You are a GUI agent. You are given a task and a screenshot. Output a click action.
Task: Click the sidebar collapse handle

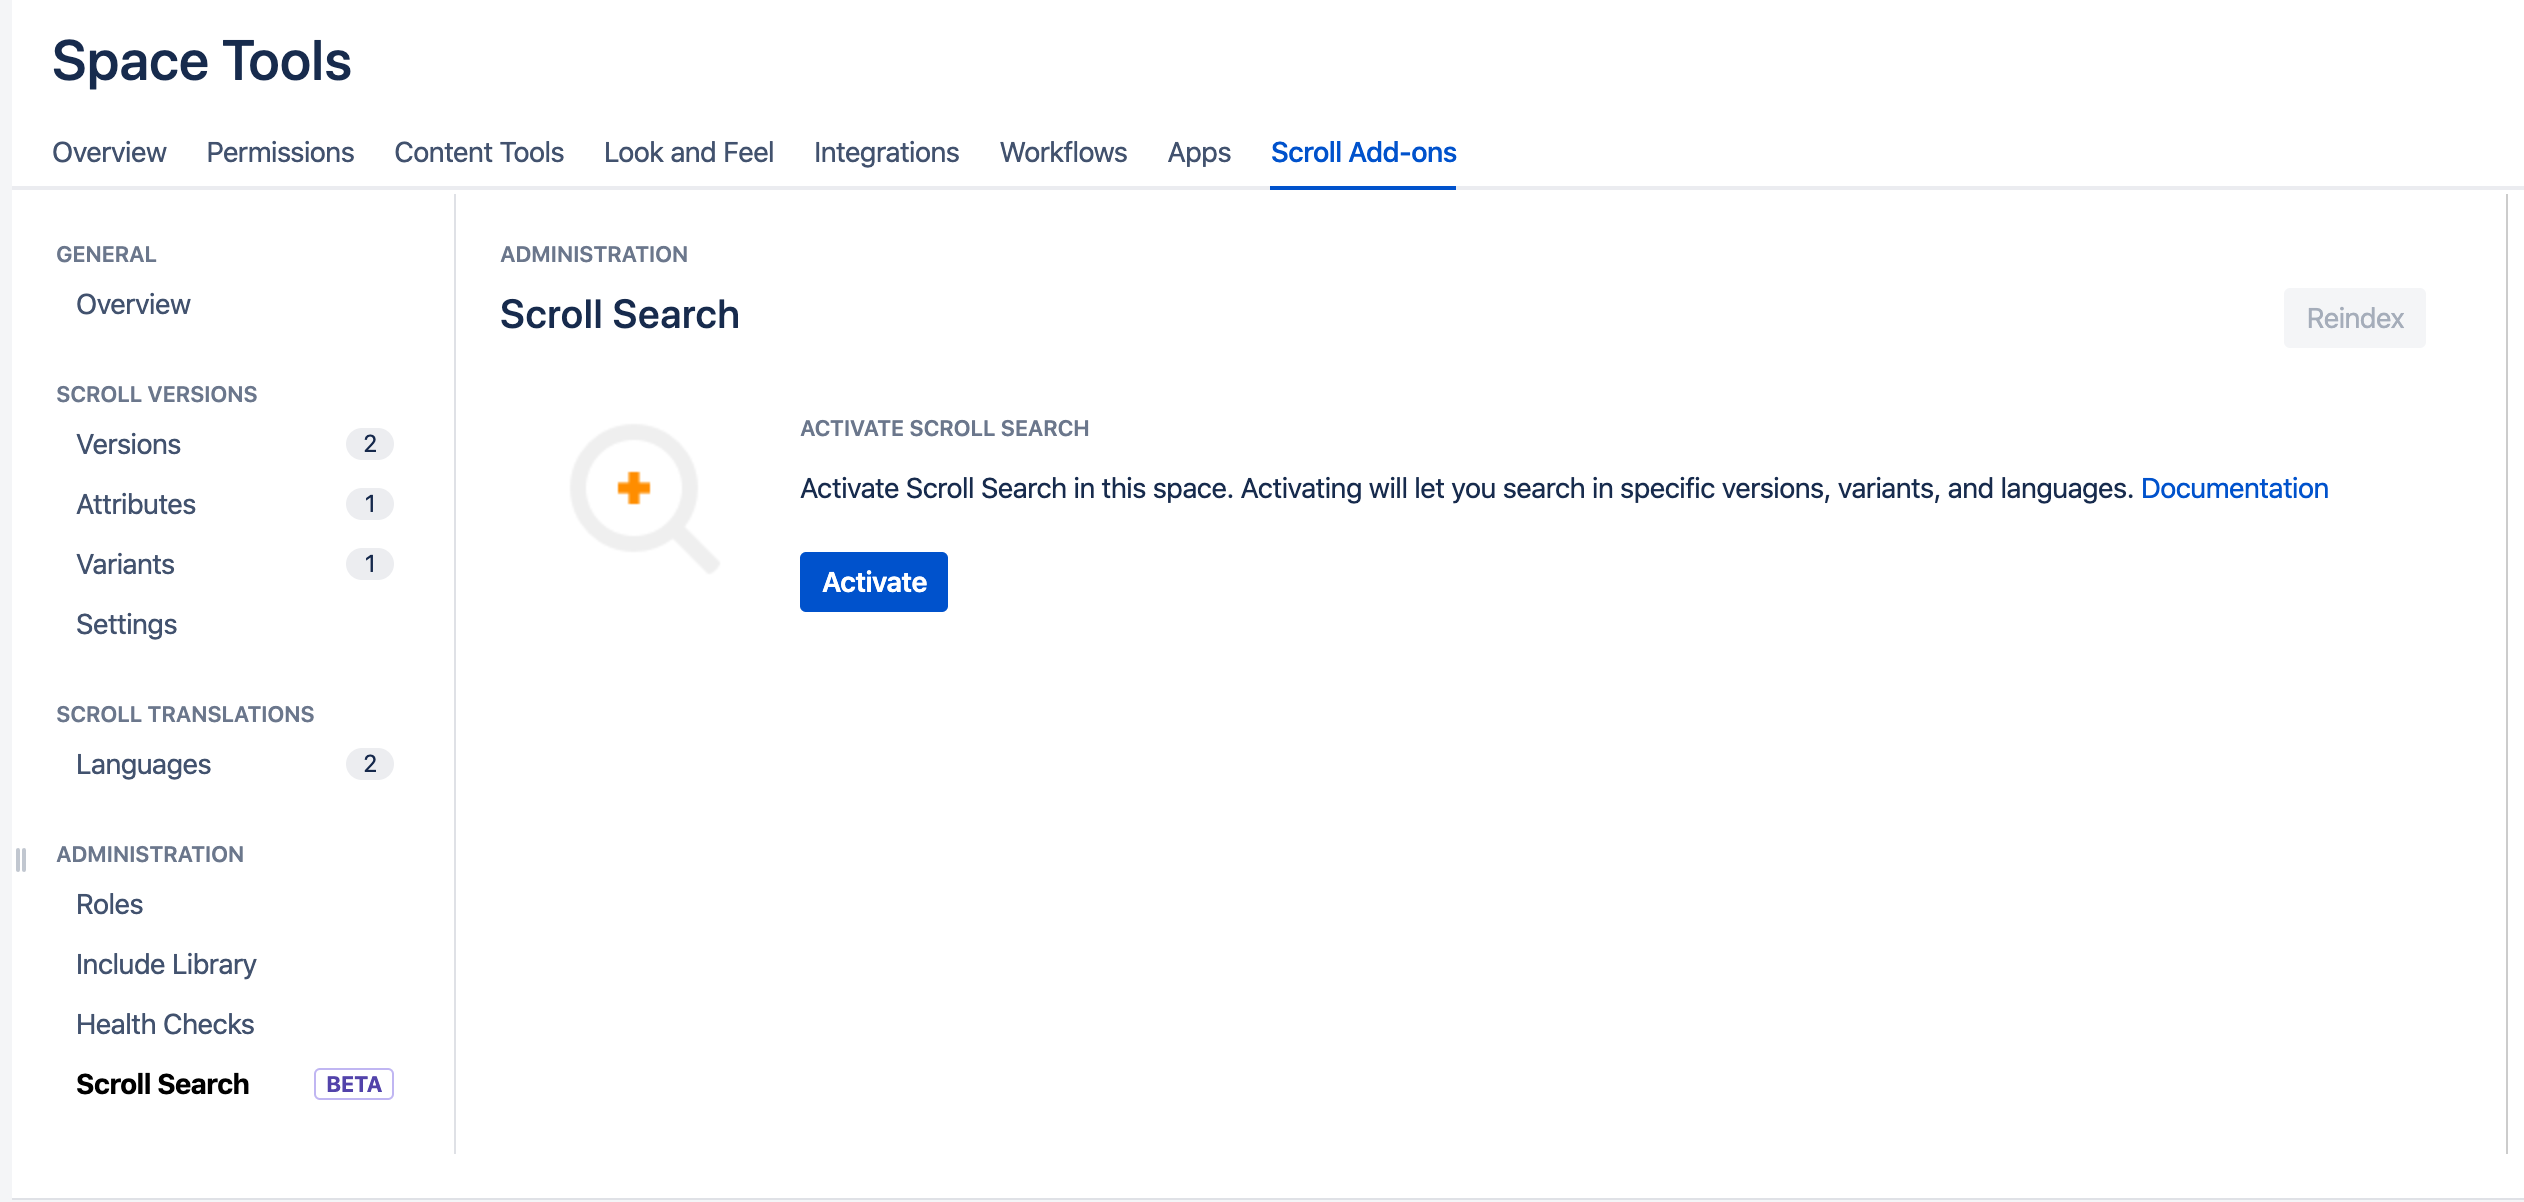(21, 860)
